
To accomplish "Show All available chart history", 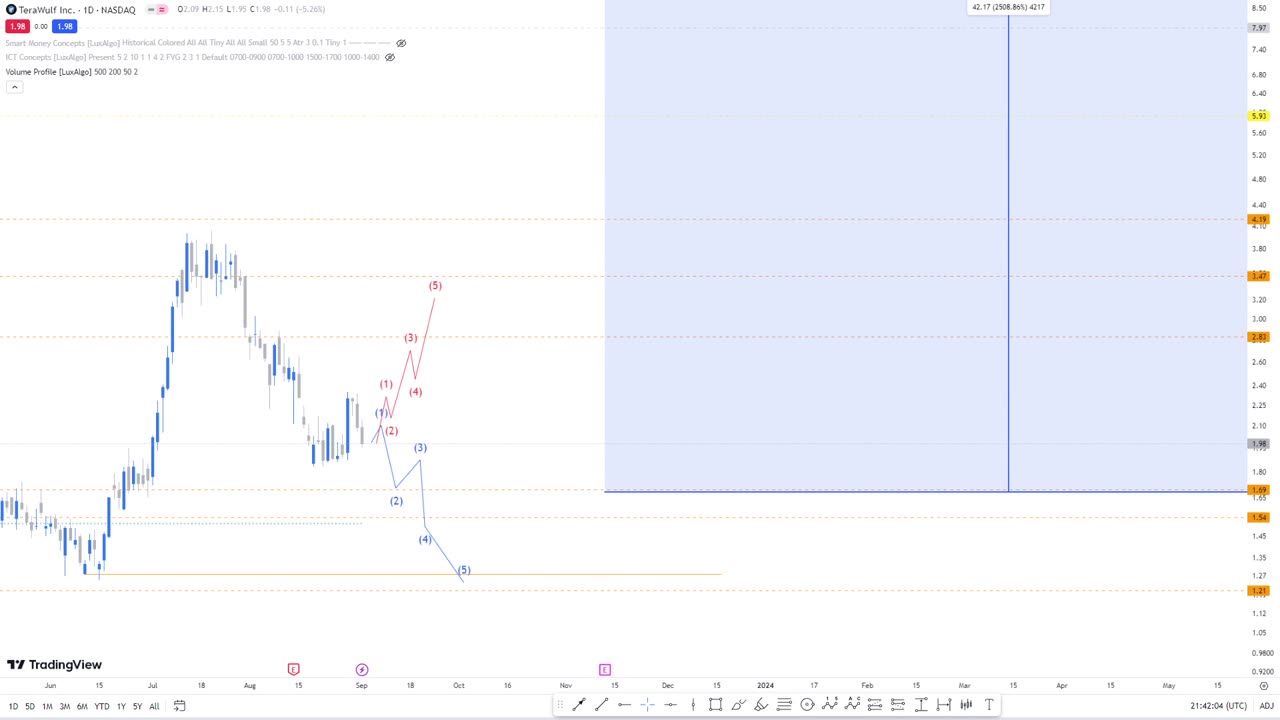I will [x=154, y=706].
